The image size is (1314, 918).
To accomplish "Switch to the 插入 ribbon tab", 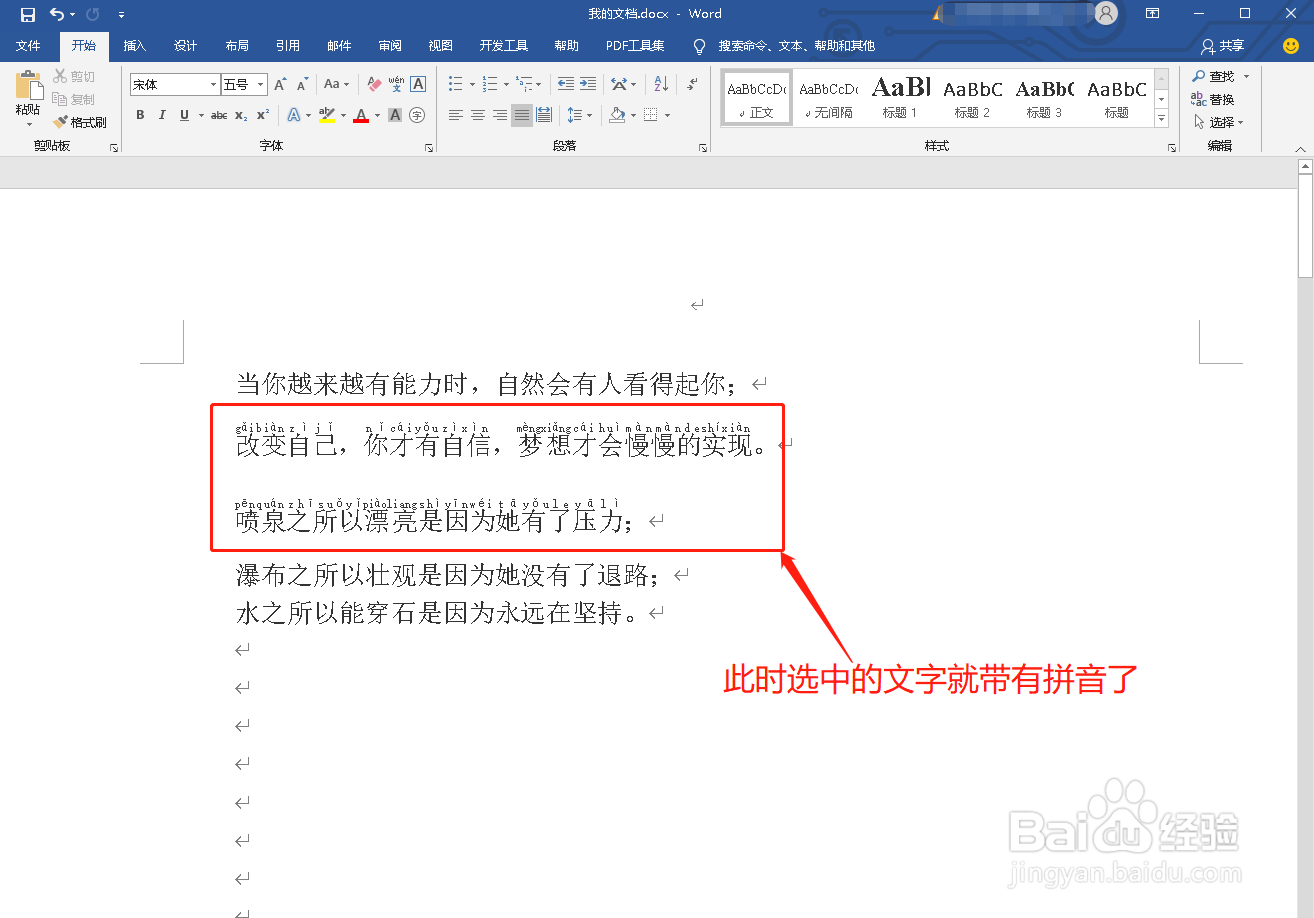I will click(x=135, y=45).
